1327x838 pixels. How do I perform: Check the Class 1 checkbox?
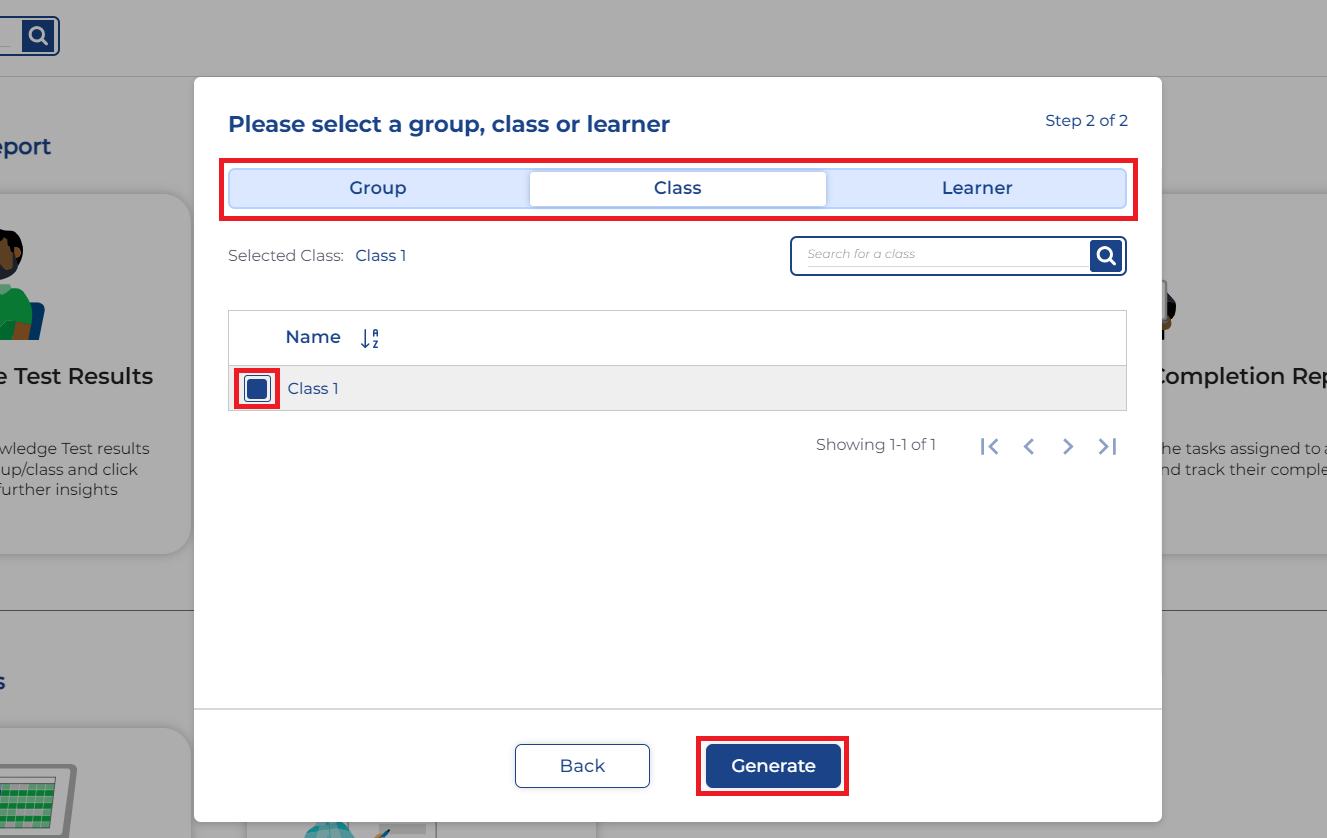coord(256,388)
